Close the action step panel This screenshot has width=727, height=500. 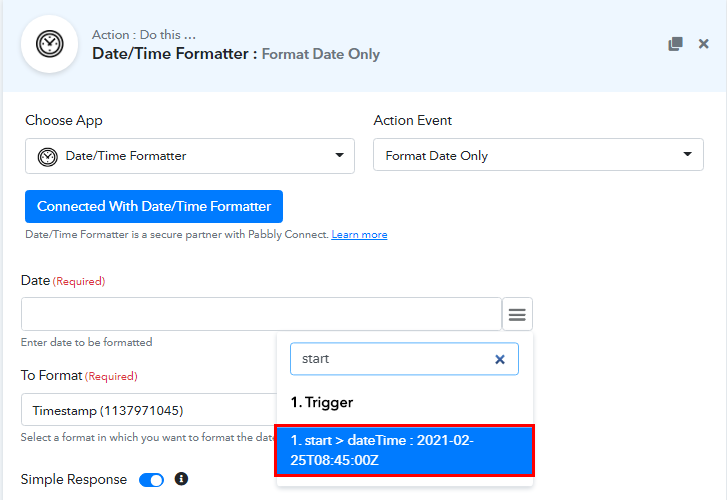coord(703,44)
